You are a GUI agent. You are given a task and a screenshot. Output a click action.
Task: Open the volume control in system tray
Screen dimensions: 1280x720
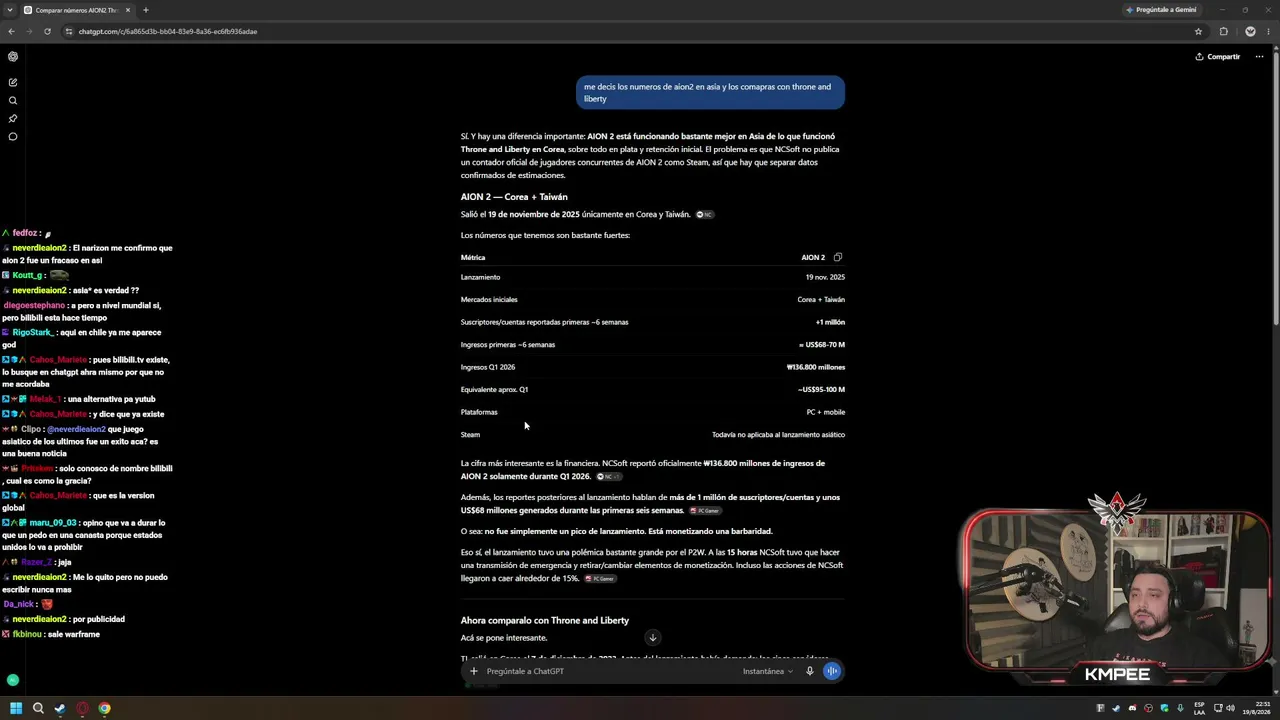click(x=1229, y=708)
